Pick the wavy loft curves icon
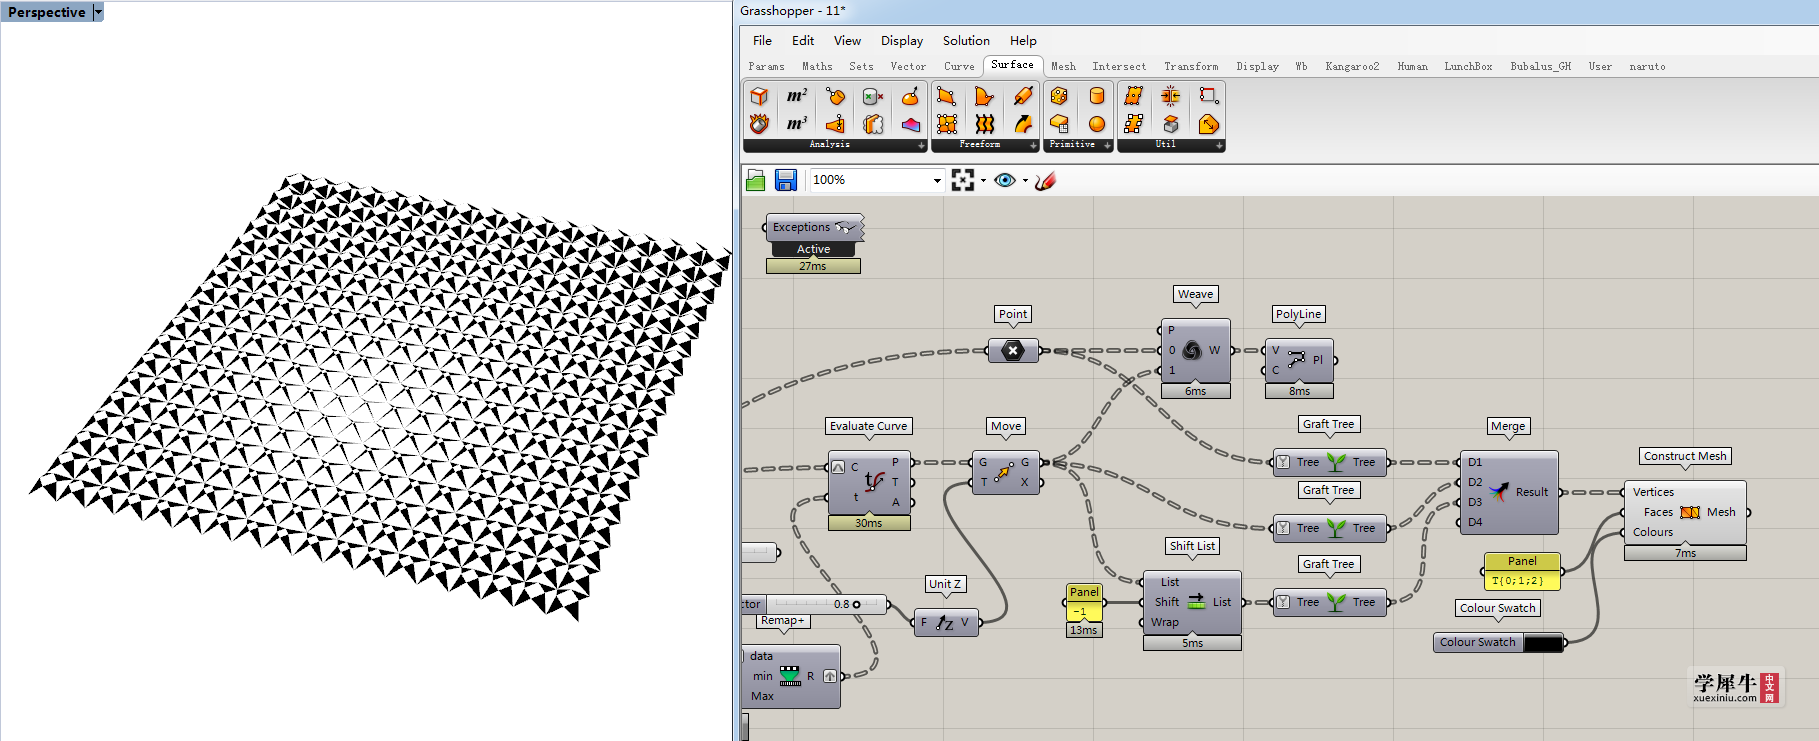This screenshot has width=1819, height=741. pos(985,124)
